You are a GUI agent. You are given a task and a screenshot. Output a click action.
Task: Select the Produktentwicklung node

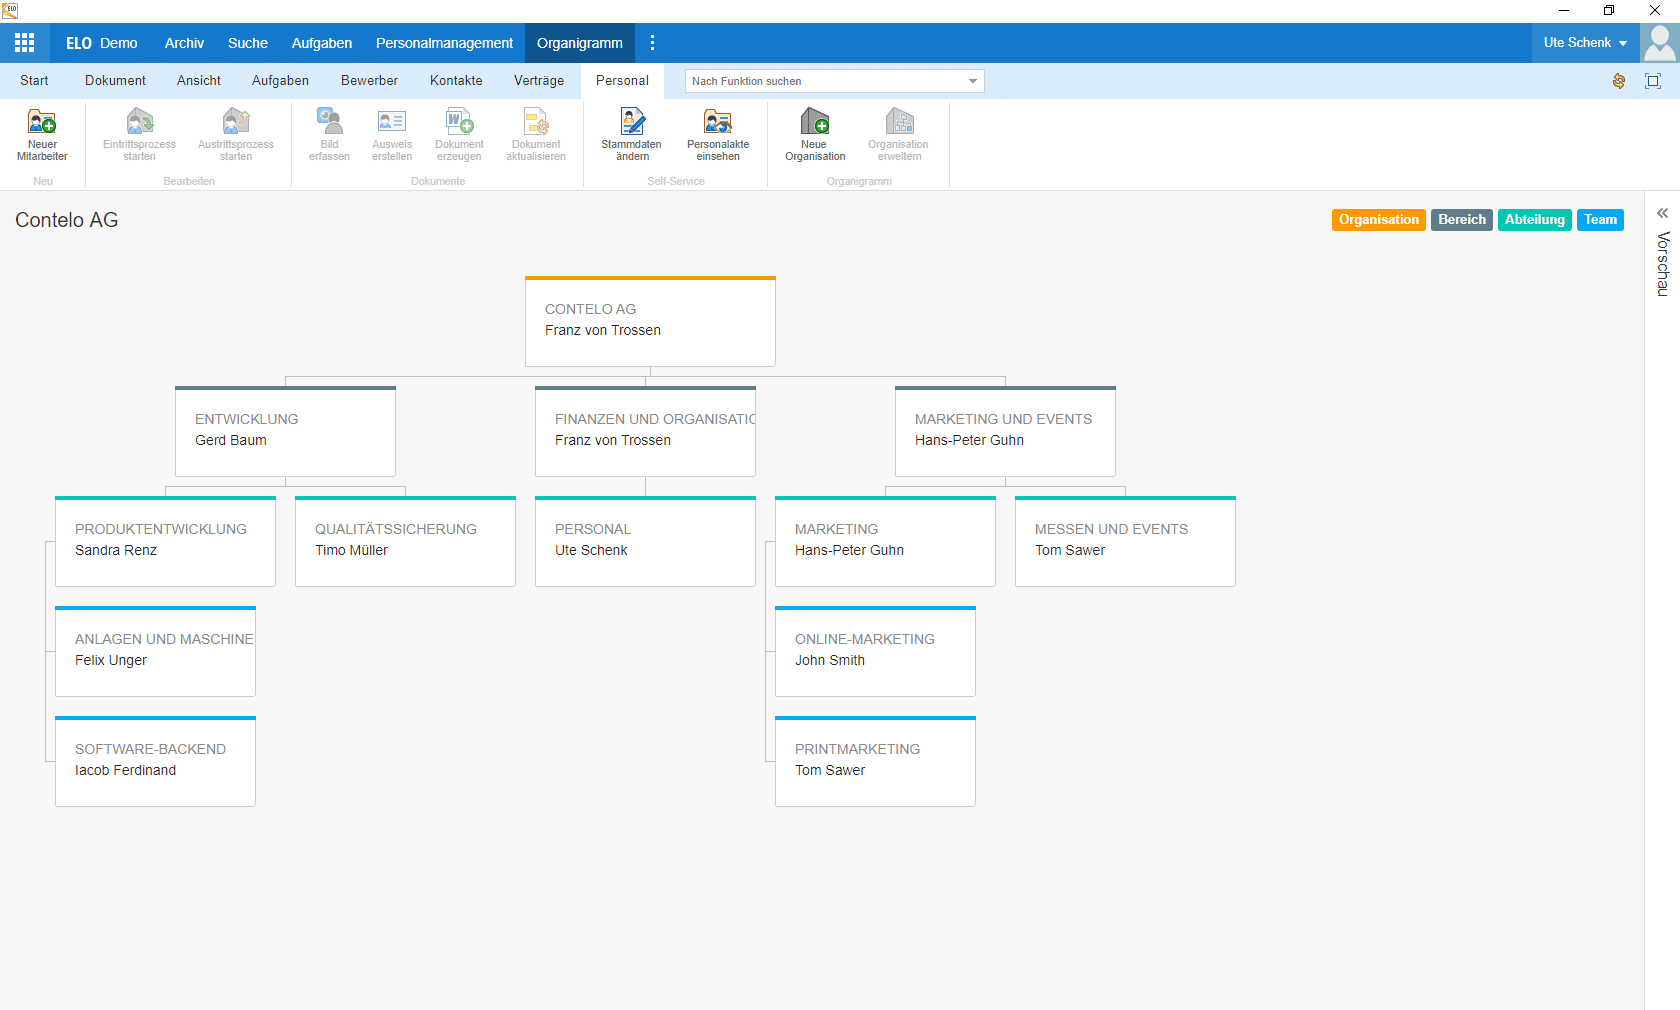[x=165, y=541]
